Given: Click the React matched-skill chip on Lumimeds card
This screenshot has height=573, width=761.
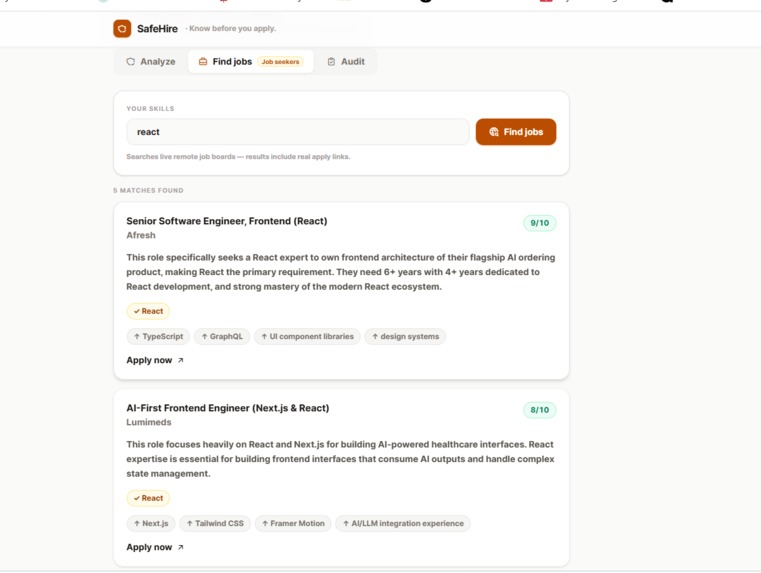Looking at the screenshot, I should pos(148,498).
